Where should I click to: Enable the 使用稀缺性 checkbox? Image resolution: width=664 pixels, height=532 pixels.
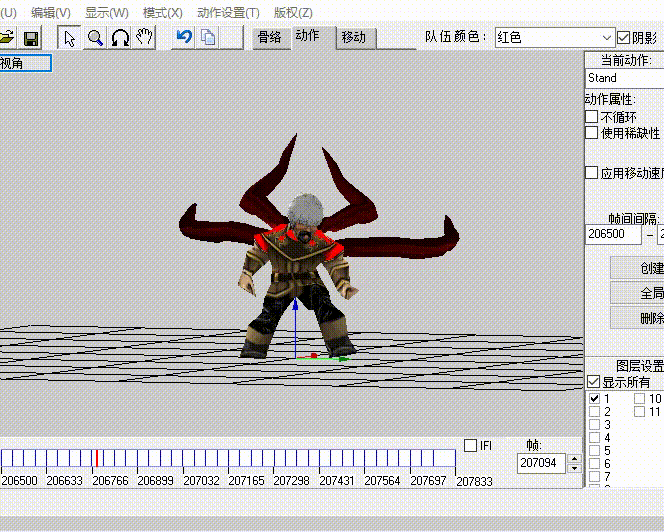(592, 133)
